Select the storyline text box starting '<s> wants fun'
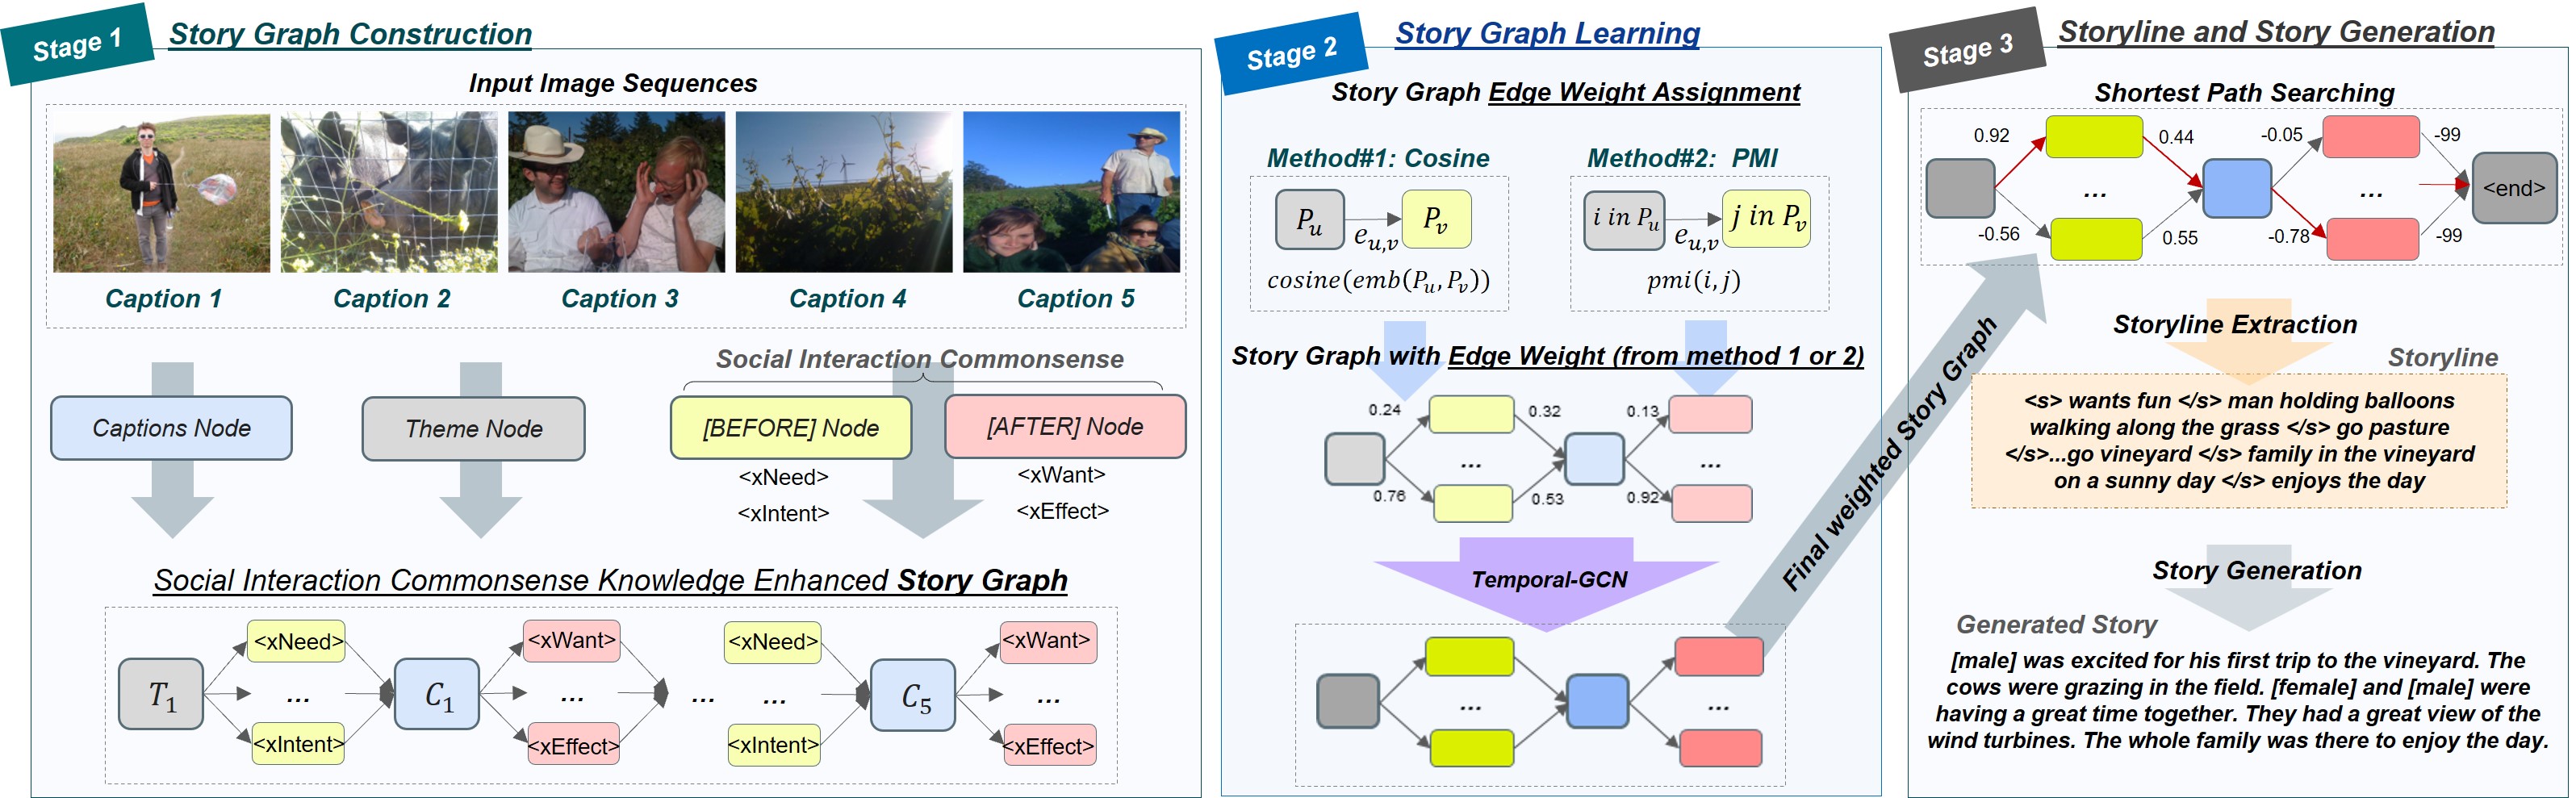The image size is (2576, 798). coord(2239,441)
